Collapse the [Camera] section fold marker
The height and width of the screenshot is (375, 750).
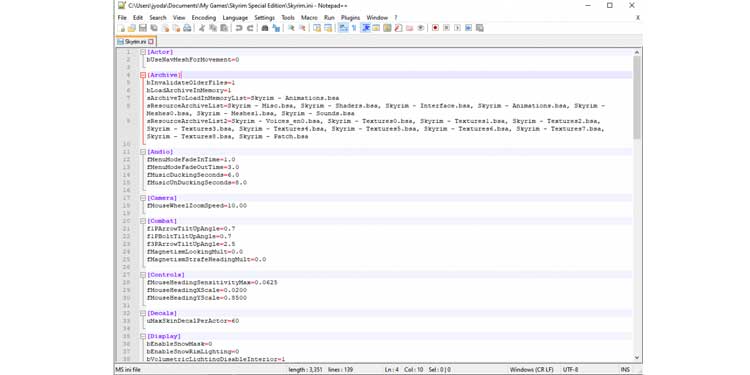point(143,198)
